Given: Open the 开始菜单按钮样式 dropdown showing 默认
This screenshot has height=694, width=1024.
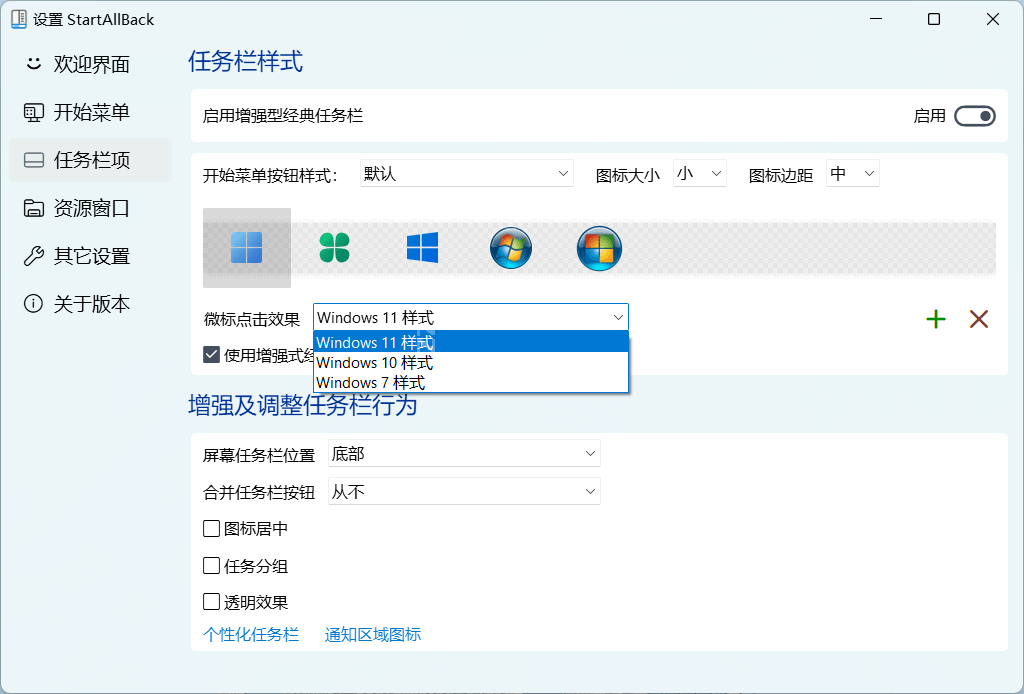Looking at the screenshot, I should point(466,174).
